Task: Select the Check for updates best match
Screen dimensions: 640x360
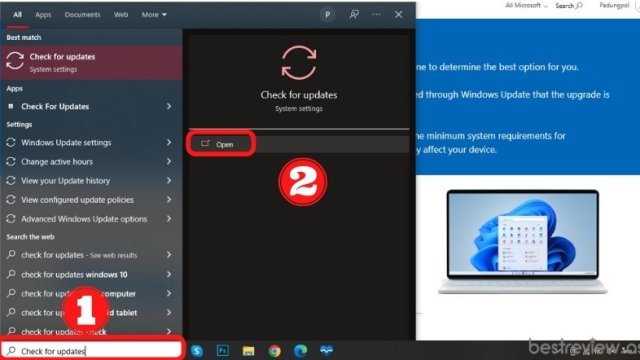Action: (91, 62)
